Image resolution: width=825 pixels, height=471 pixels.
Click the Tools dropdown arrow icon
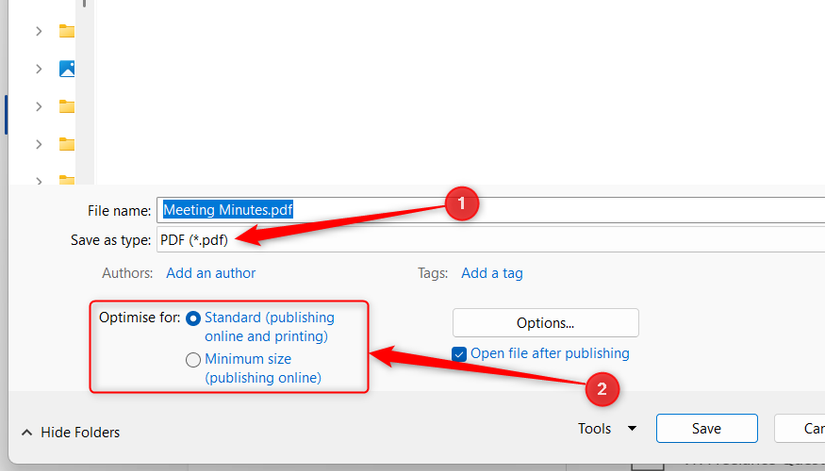click(632, 428)
